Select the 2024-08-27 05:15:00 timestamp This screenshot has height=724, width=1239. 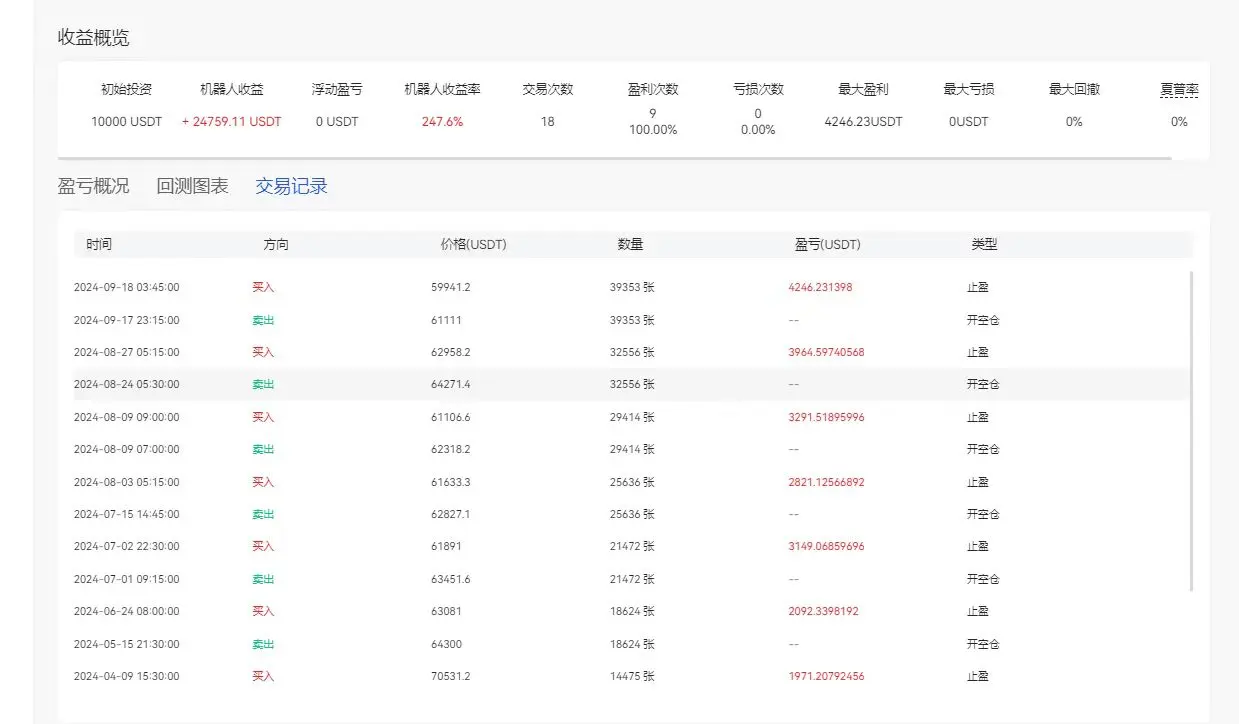click(x=127, y=352)
